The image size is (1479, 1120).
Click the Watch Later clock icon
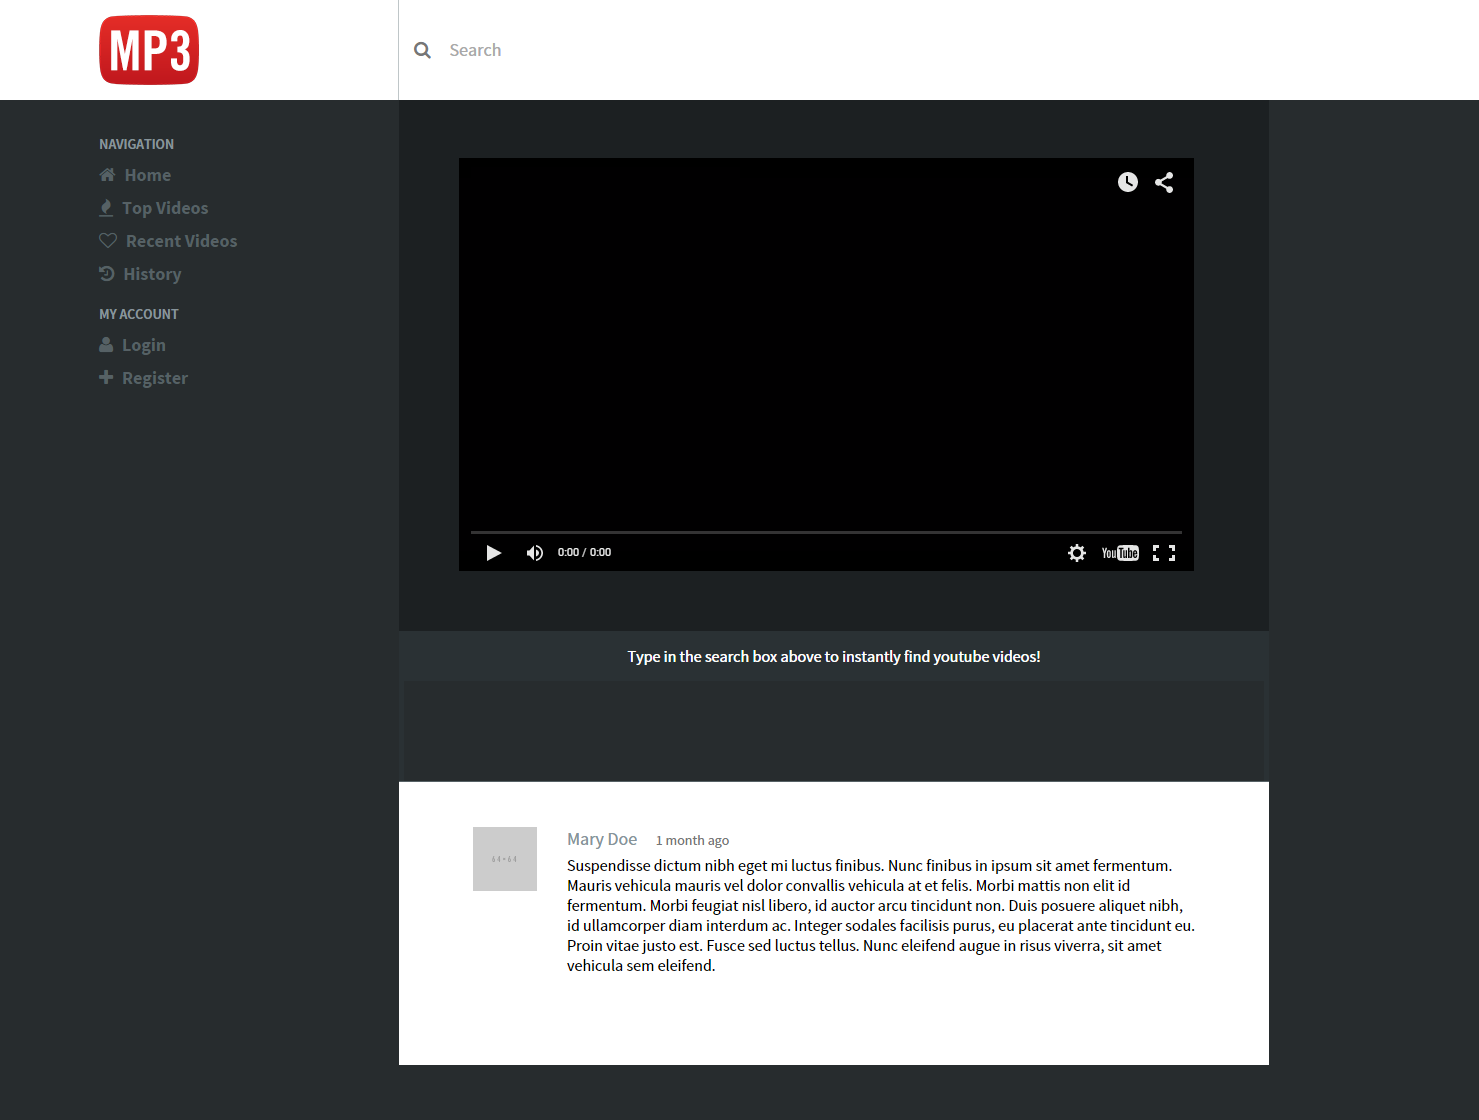coord(1127,182)
